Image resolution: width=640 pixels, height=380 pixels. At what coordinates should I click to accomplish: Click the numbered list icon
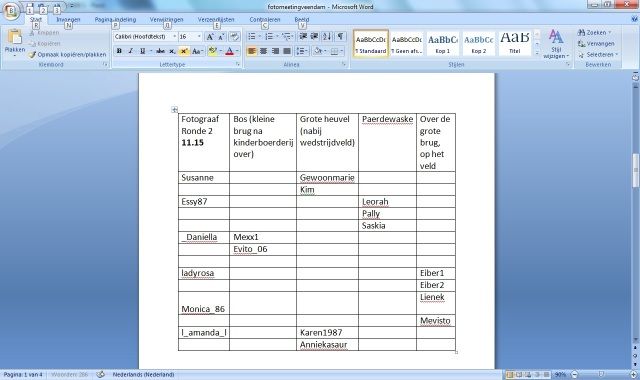click(269, 37)
